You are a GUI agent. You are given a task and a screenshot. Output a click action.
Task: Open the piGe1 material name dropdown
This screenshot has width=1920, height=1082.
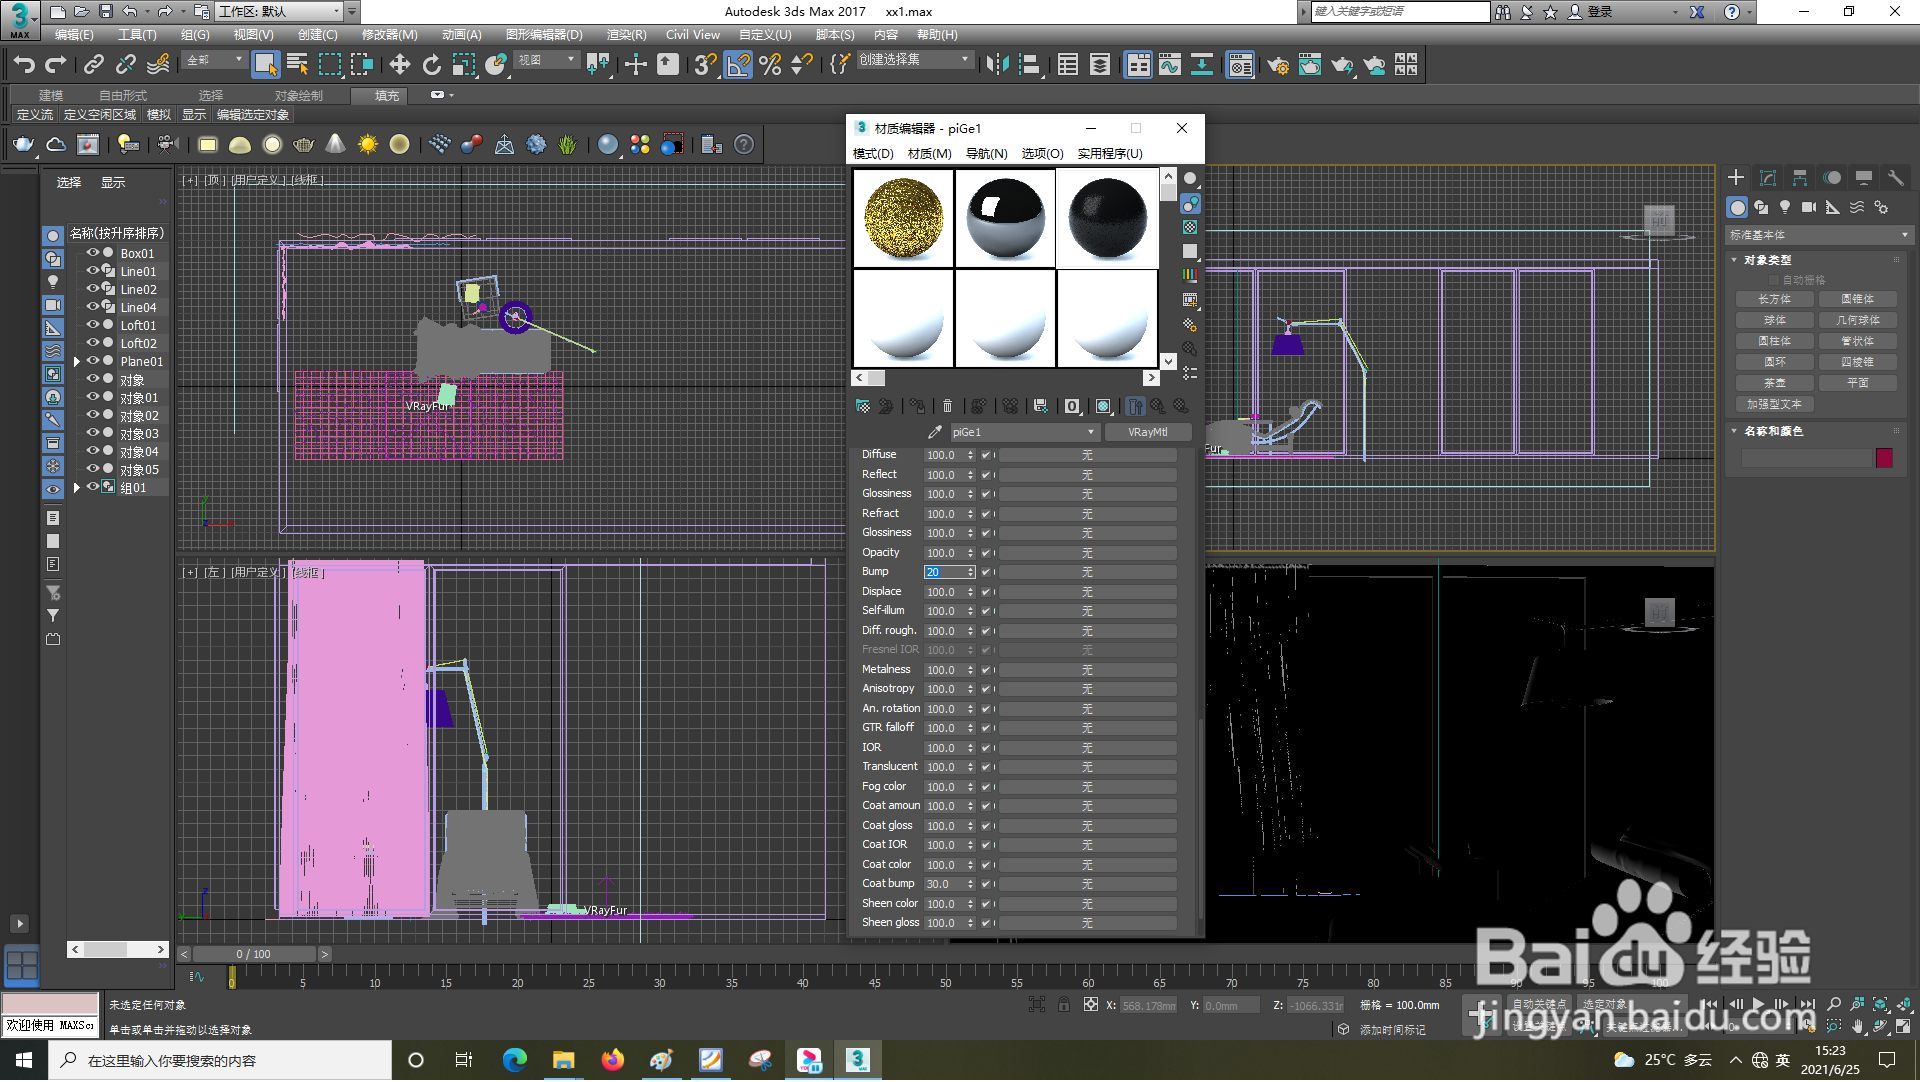click(x=1090, y=432)
